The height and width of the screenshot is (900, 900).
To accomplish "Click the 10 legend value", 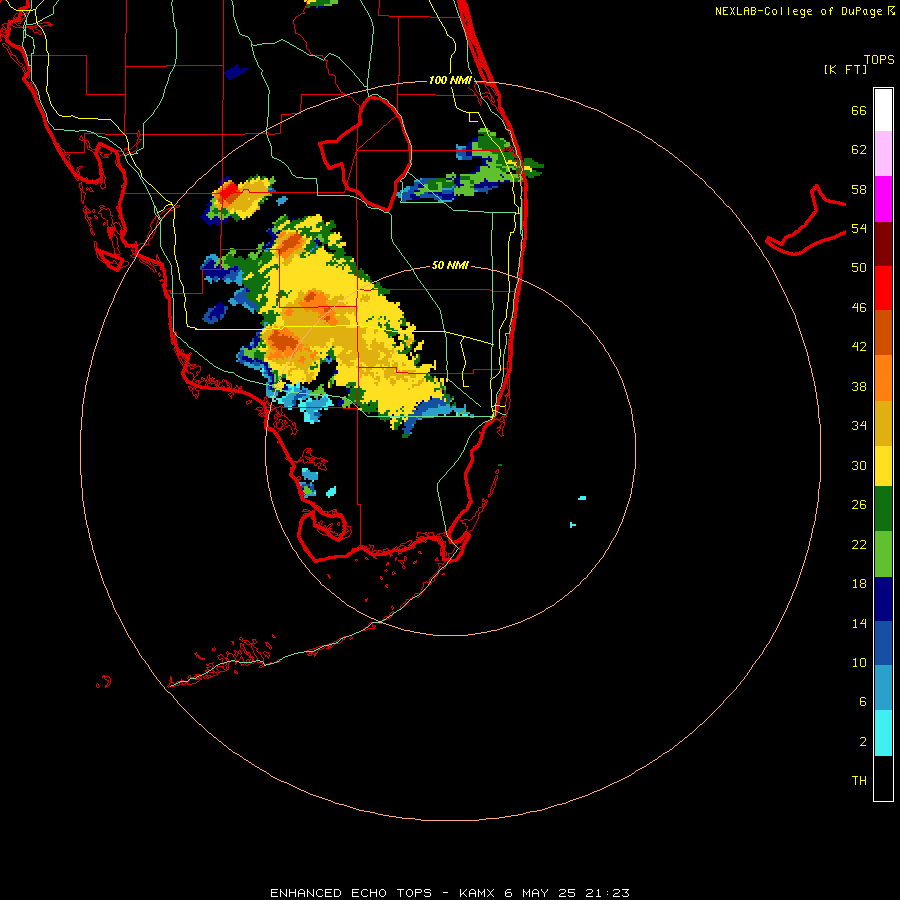I will pos(859,662).
